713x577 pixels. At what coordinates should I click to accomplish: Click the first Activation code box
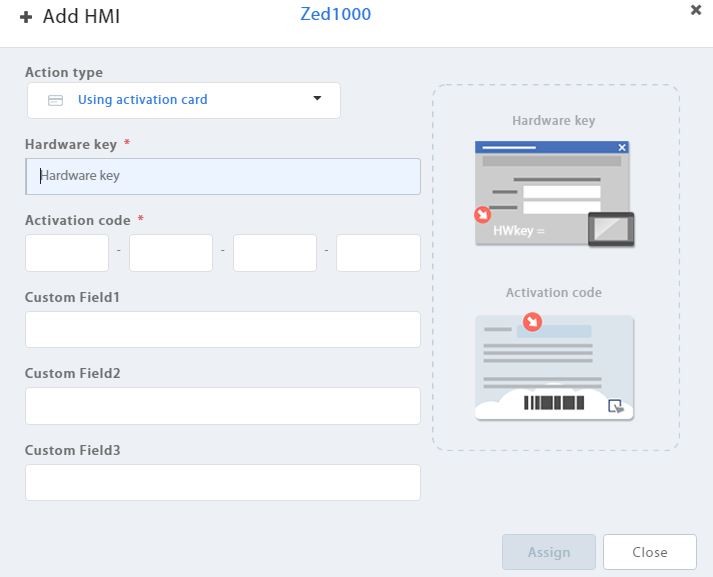[67, 253]
